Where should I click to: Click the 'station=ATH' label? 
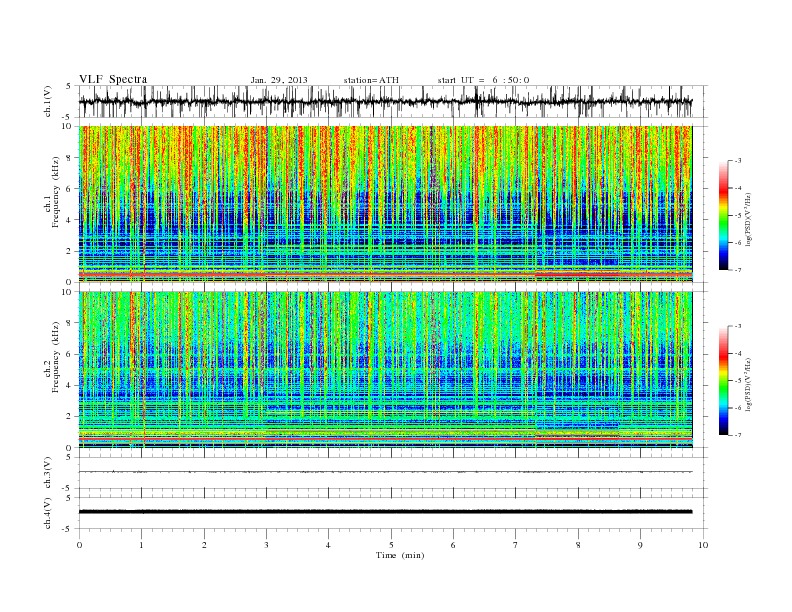371,80
